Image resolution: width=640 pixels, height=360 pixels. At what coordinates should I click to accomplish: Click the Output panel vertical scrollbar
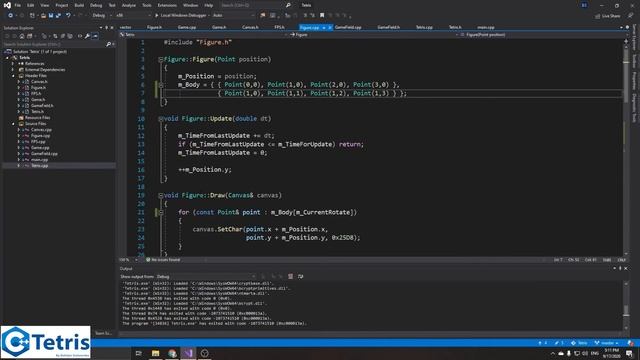coord(626,306)
